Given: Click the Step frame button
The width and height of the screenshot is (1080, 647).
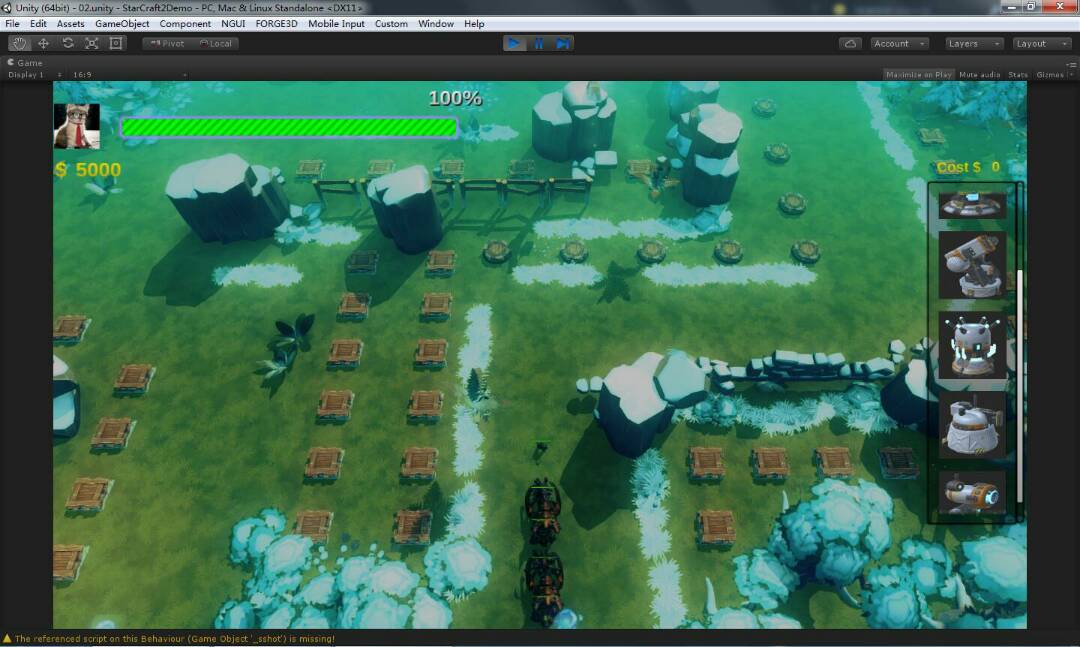Looking at the screenshot, I should tap(563, 43).
